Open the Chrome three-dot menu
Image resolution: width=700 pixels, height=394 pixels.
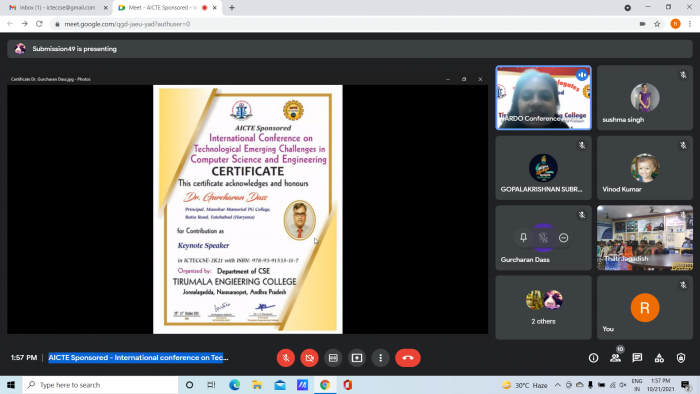click(690, 24)
